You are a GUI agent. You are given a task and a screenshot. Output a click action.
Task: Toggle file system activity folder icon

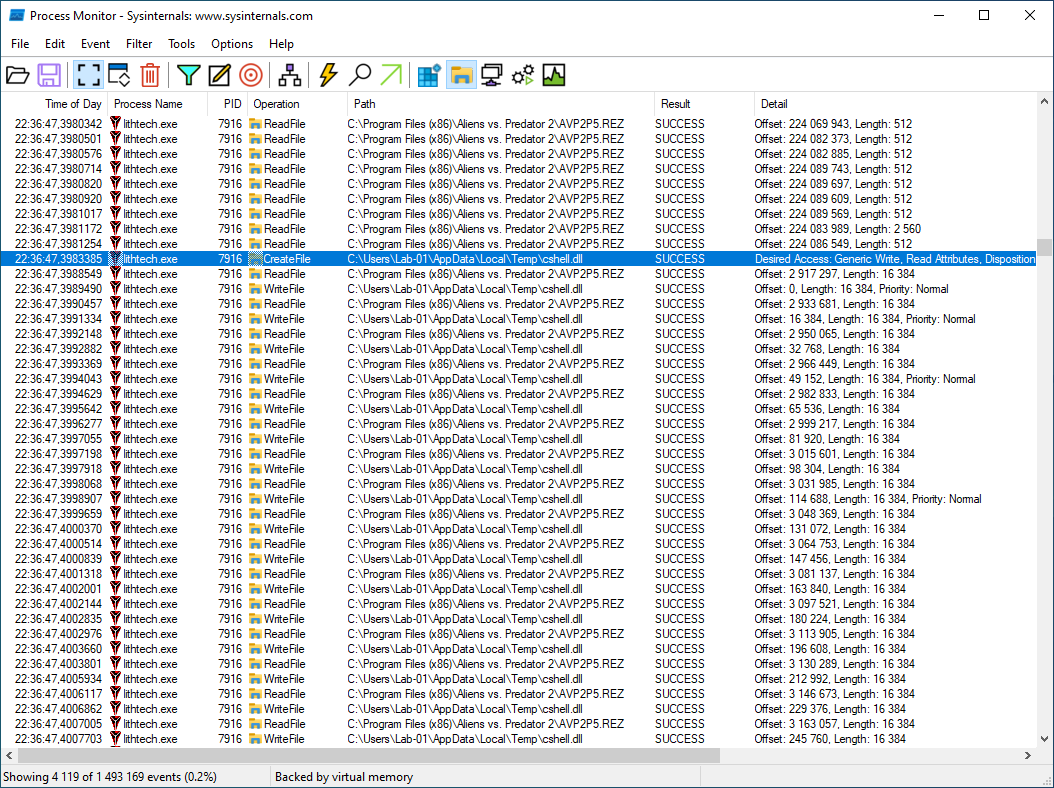(461, 75)
